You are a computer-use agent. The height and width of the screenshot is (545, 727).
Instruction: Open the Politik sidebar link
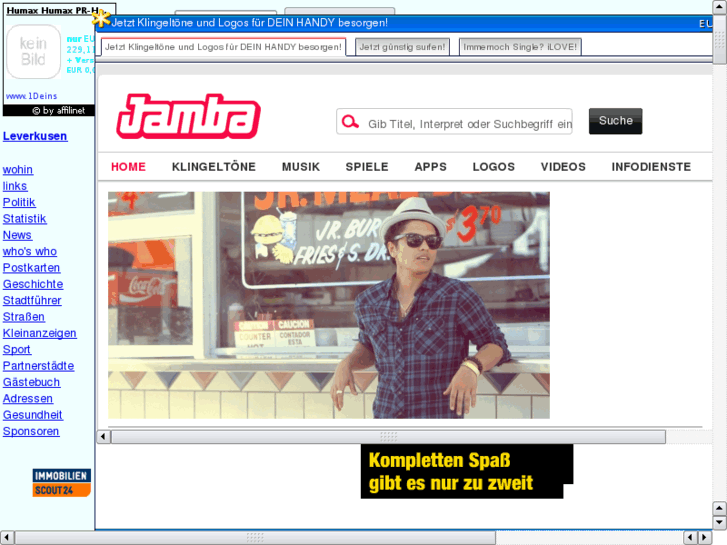click(19, 202)
